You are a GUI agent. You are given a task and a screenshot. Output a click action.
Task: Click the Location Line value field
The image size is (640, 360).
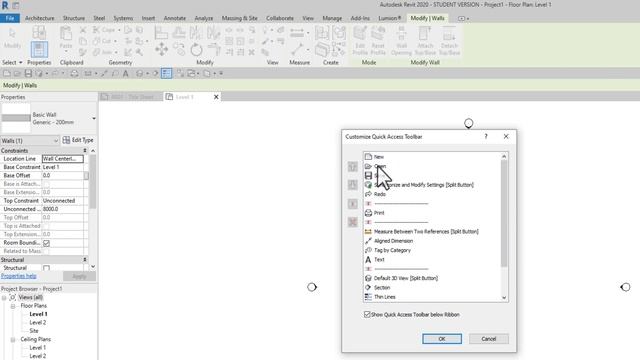[x=63, y=159]
